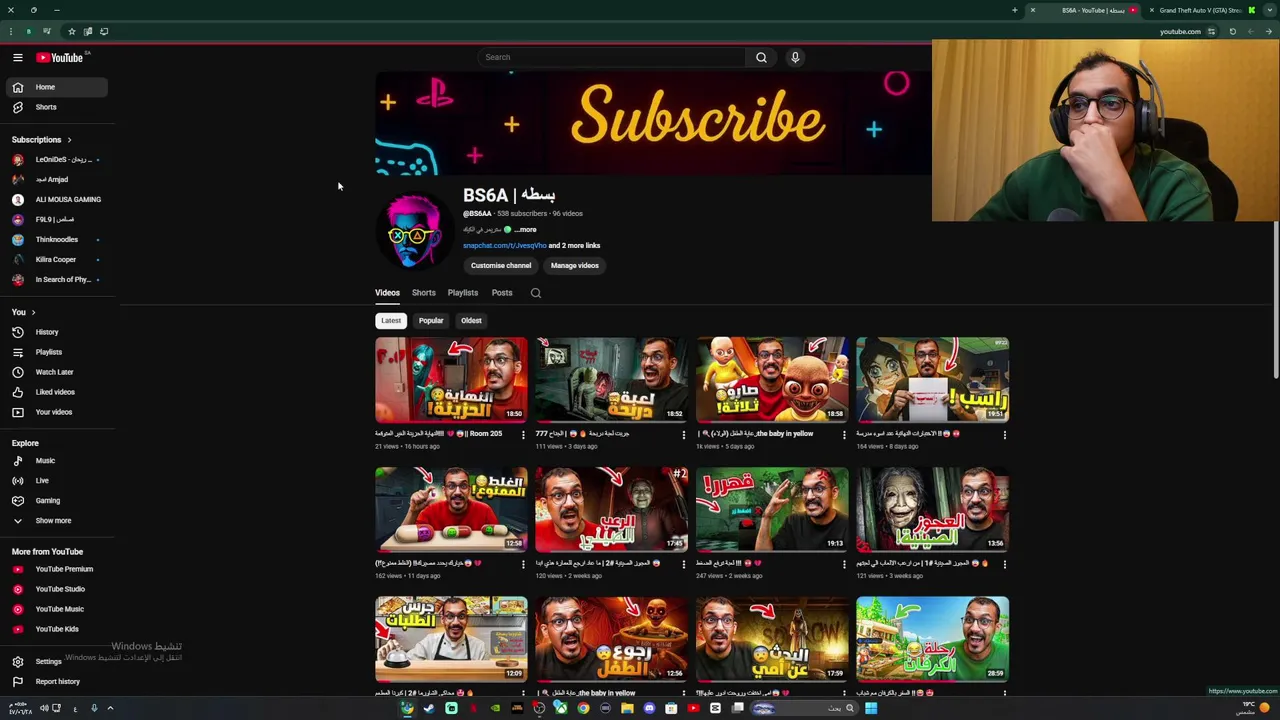Open options menu for Room 205 video
This screenshot has width=1280, height=720.
pos(523,434)
